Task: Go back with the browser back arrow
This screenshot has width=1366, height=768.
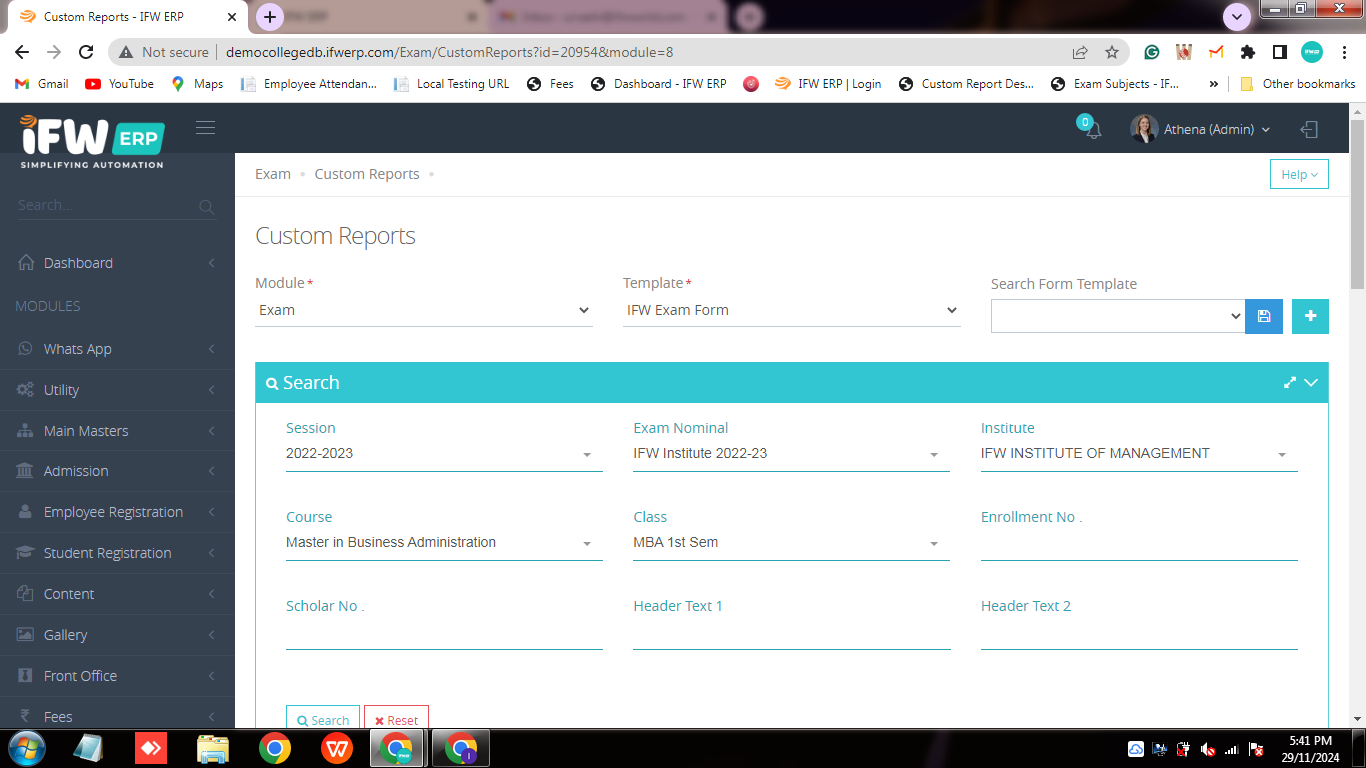Action: click(x=22, y=52)
